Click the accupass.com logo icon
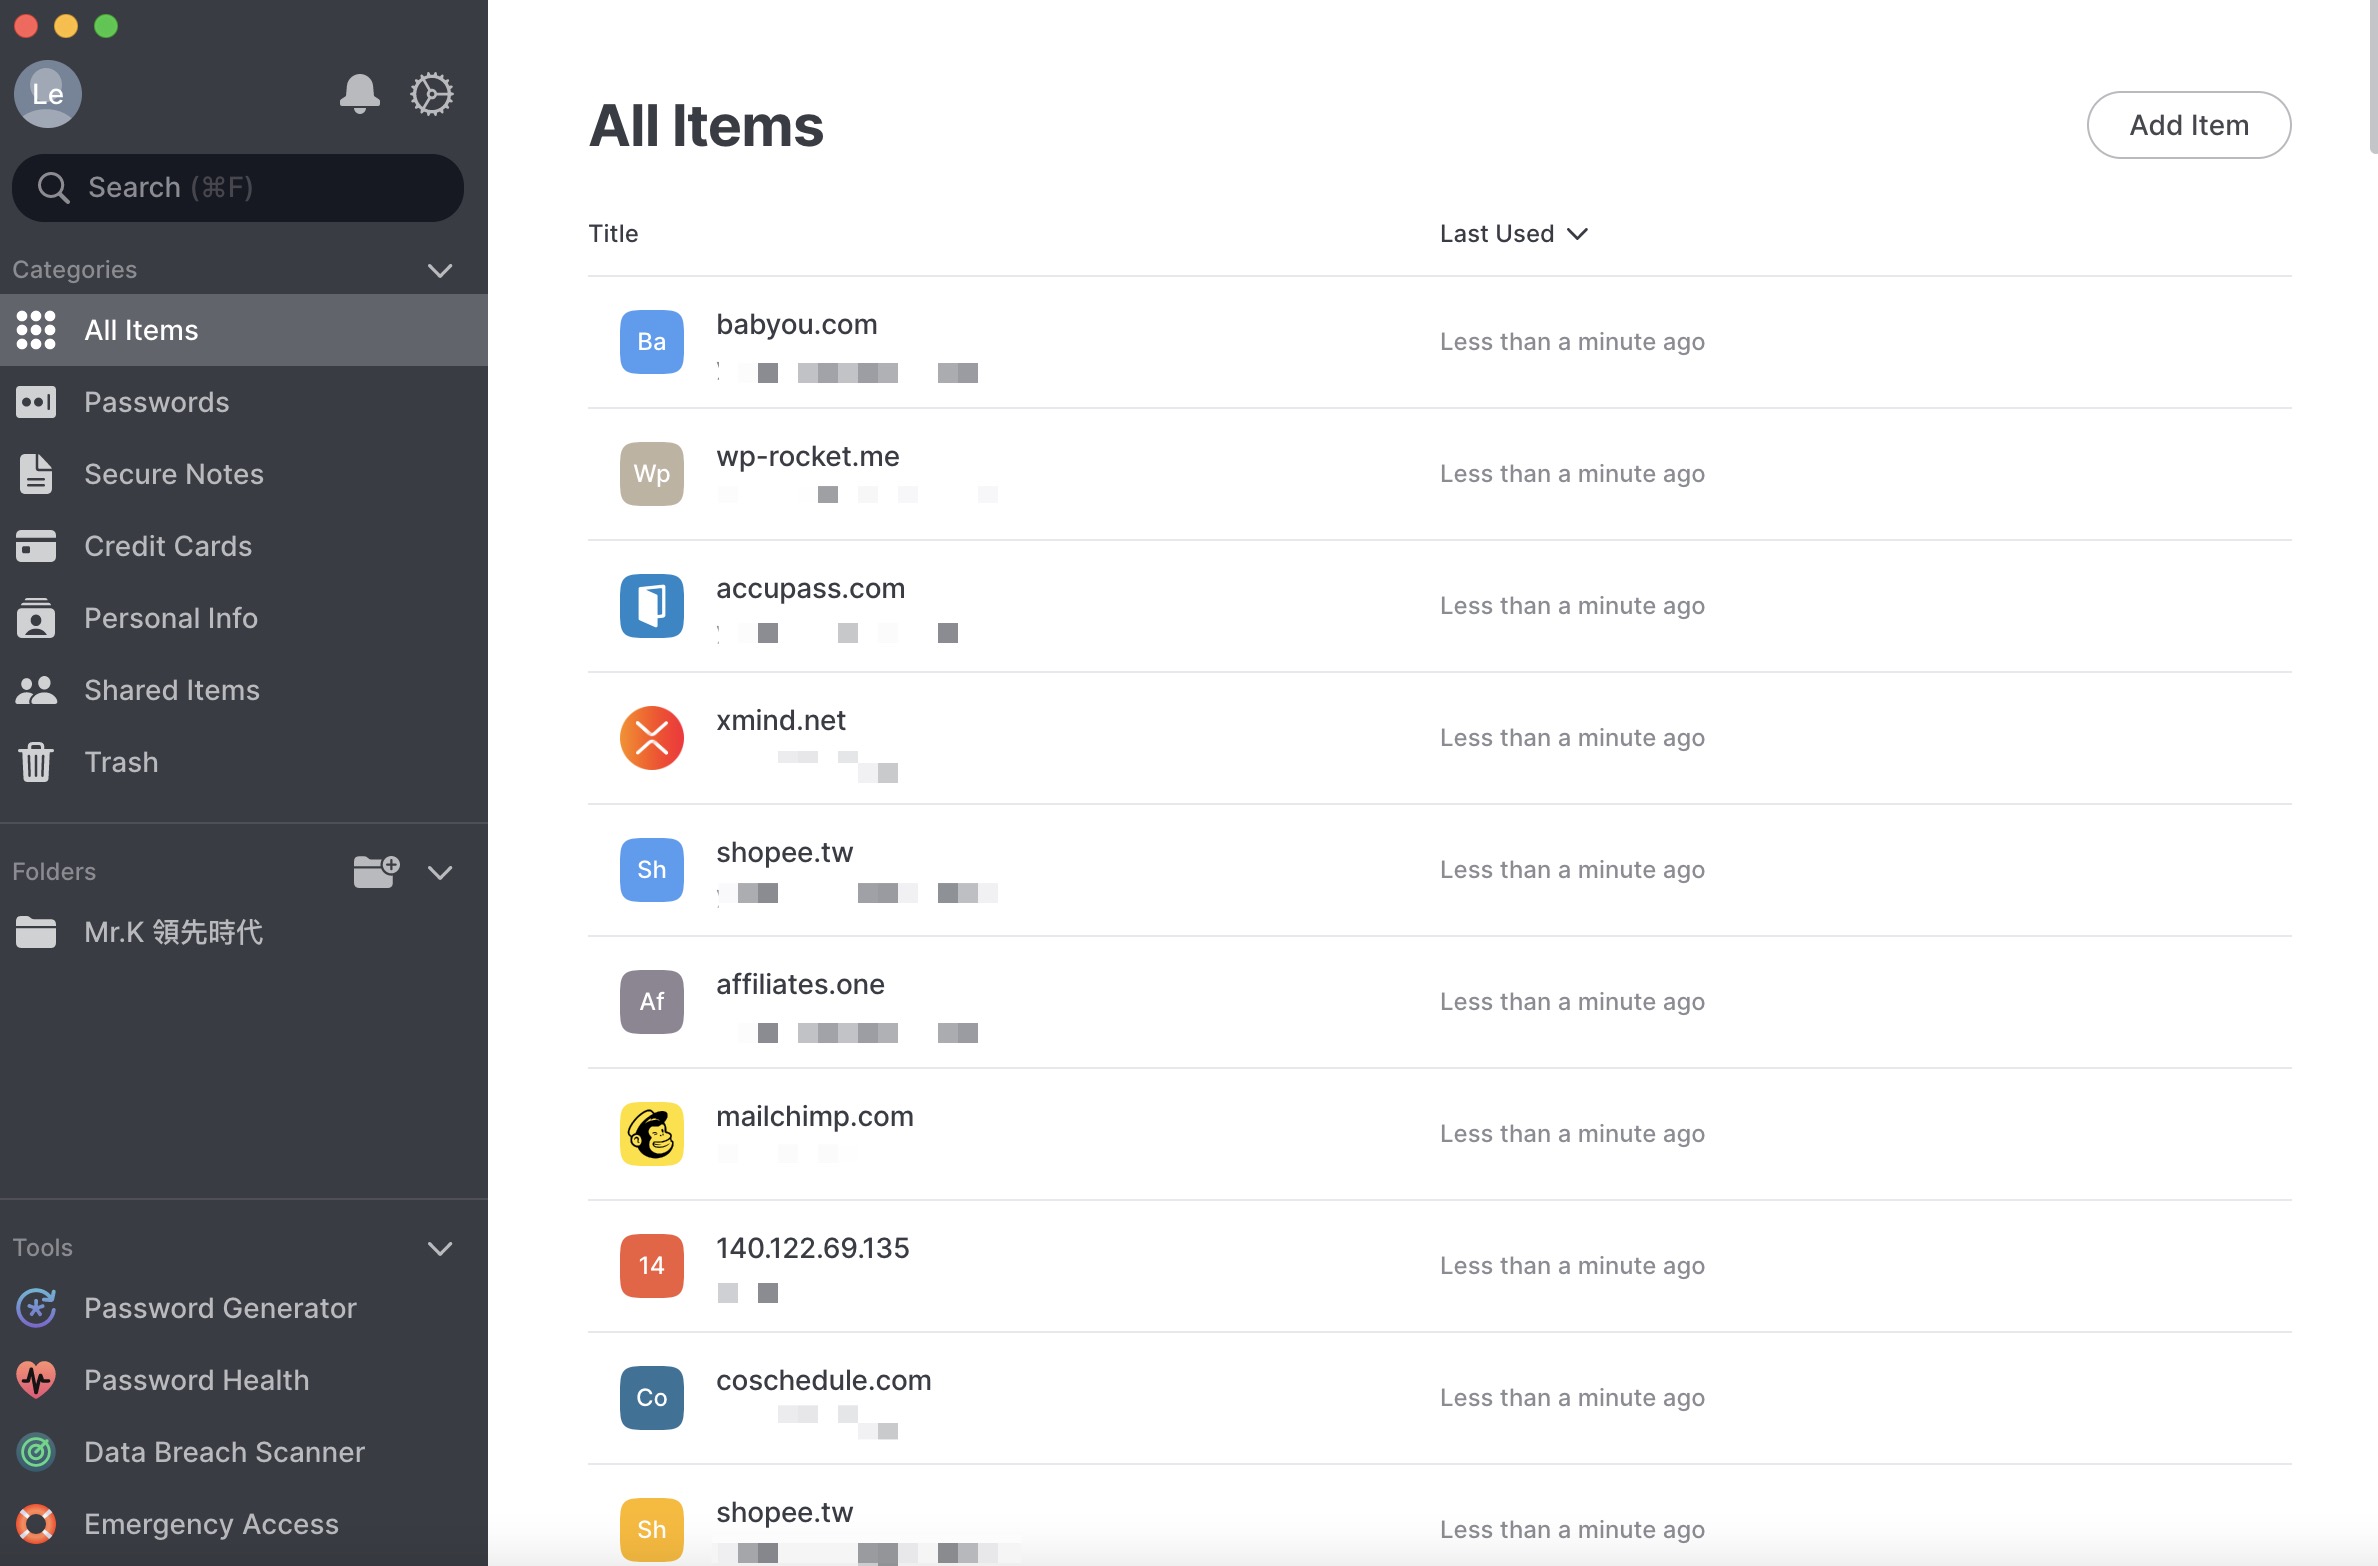 (x=652, y=606)
